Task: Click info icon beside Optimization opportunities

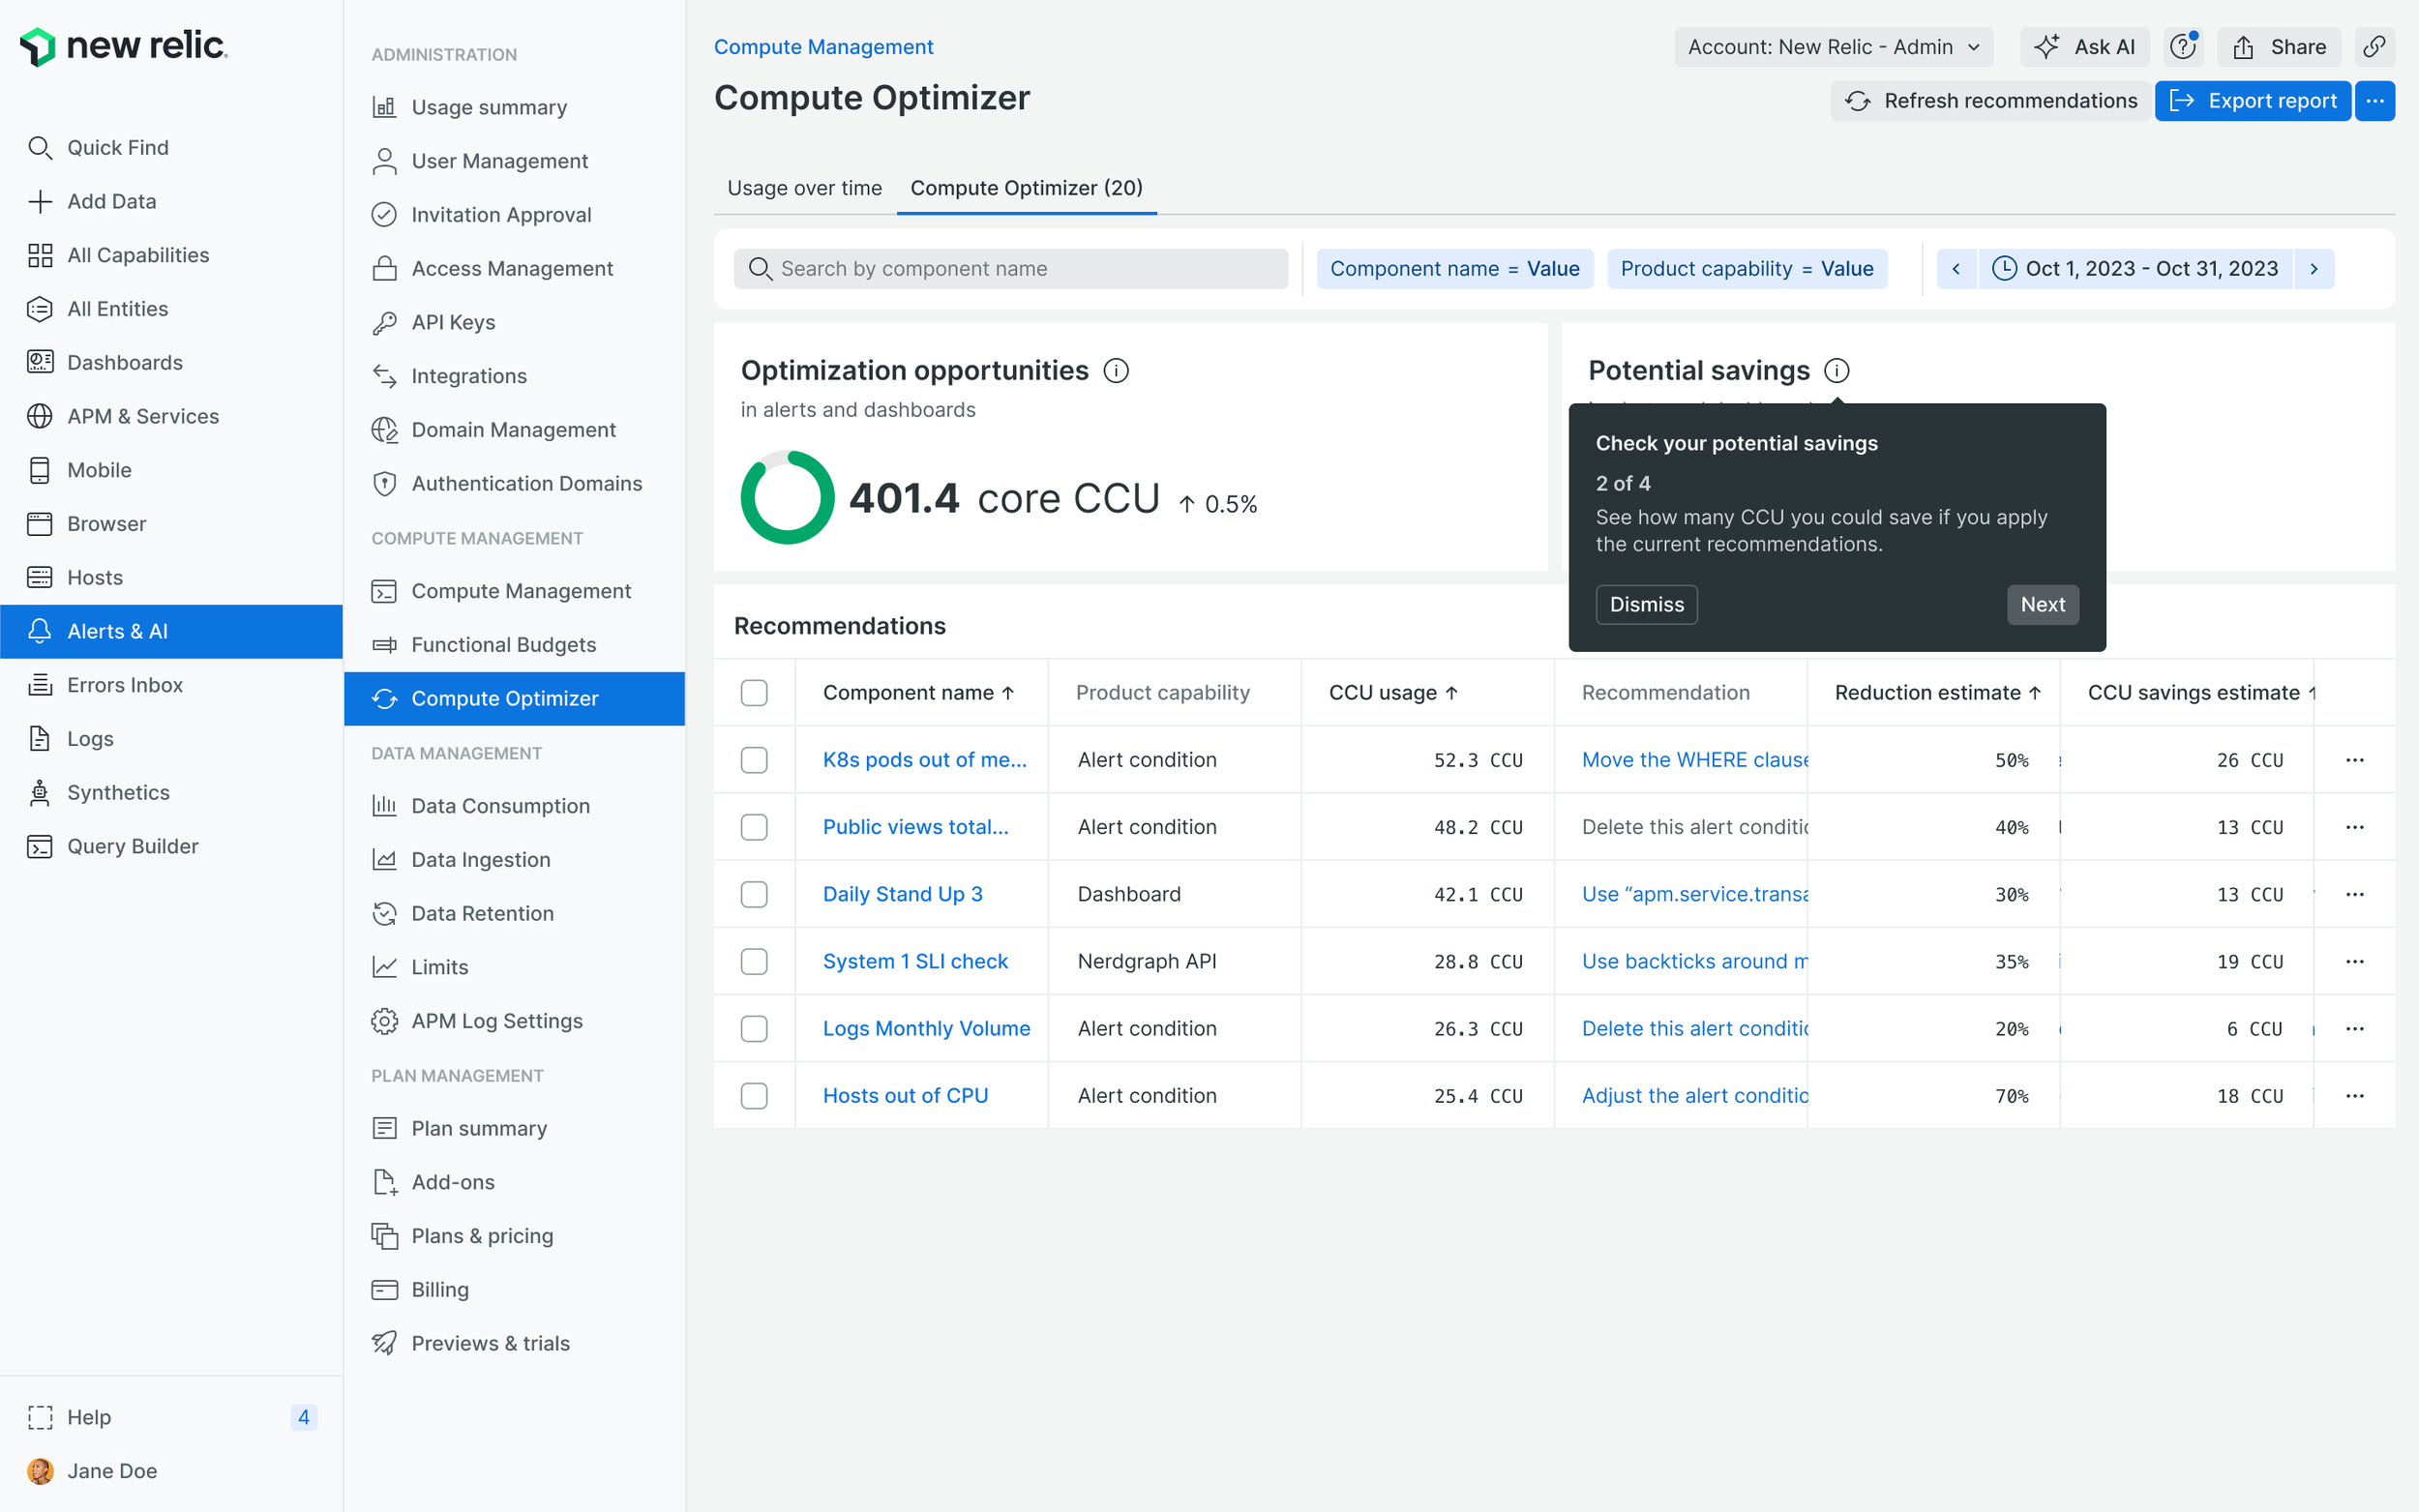Action: point(1116,371)
